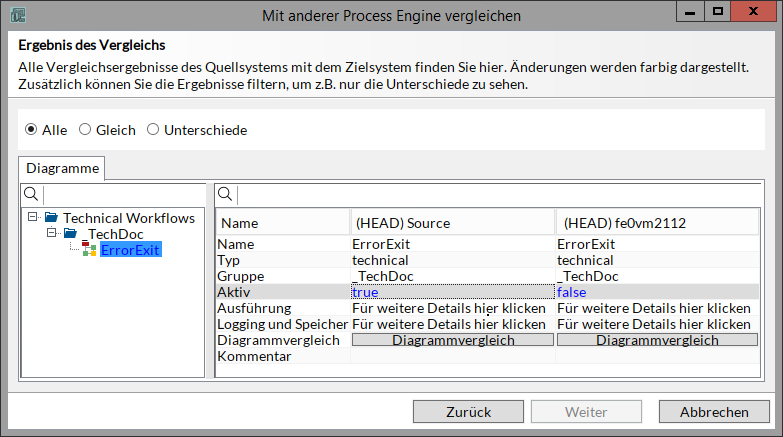Click the Name column header
Screen dimensions: 783x437
(x=283, y=223)
